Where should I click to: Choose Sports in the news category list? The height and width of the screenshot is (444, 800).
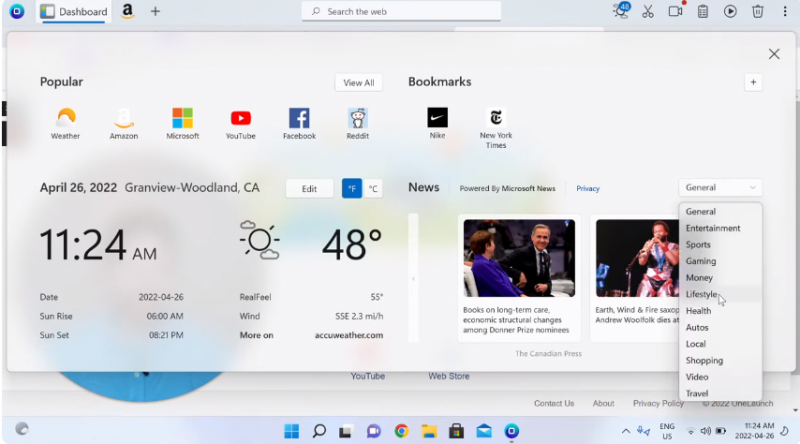tap(698, 244)
